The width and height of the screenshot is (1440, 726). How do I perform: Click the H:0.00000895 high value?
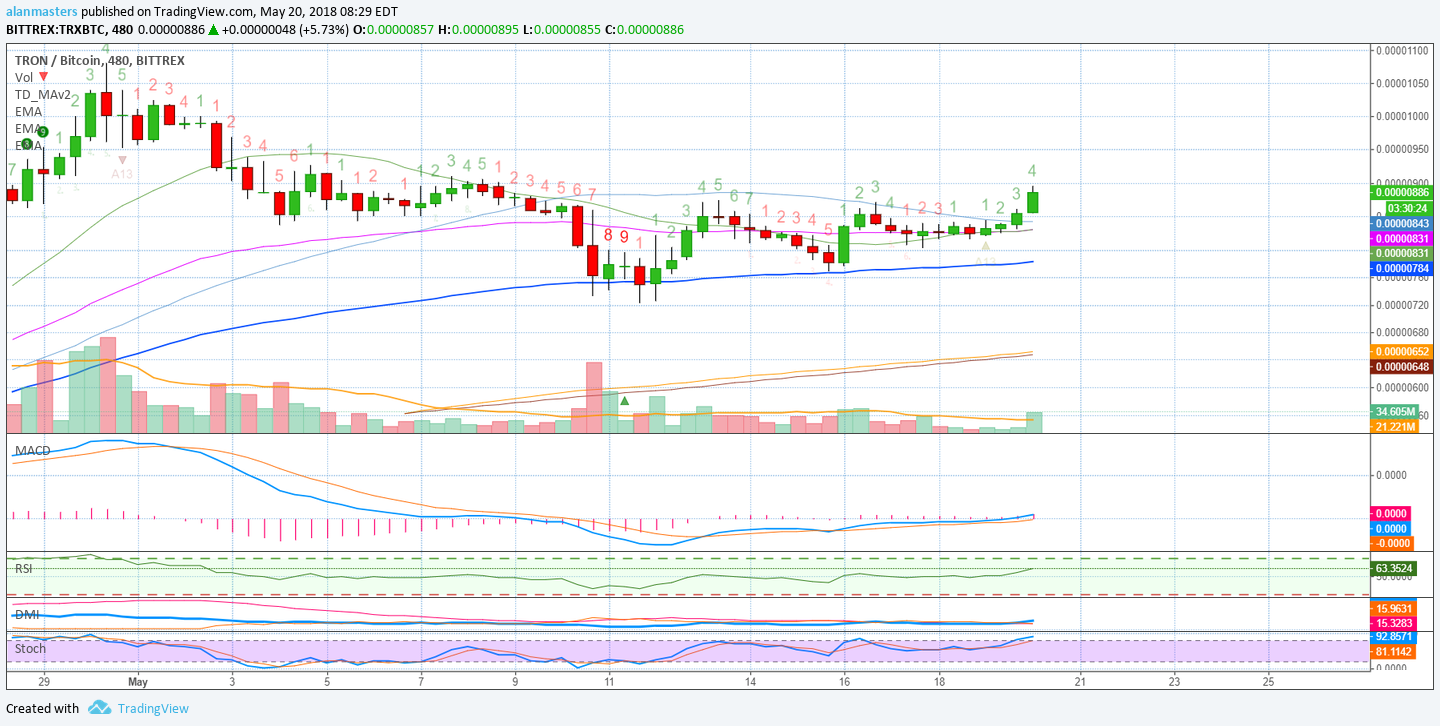[479, 30]
